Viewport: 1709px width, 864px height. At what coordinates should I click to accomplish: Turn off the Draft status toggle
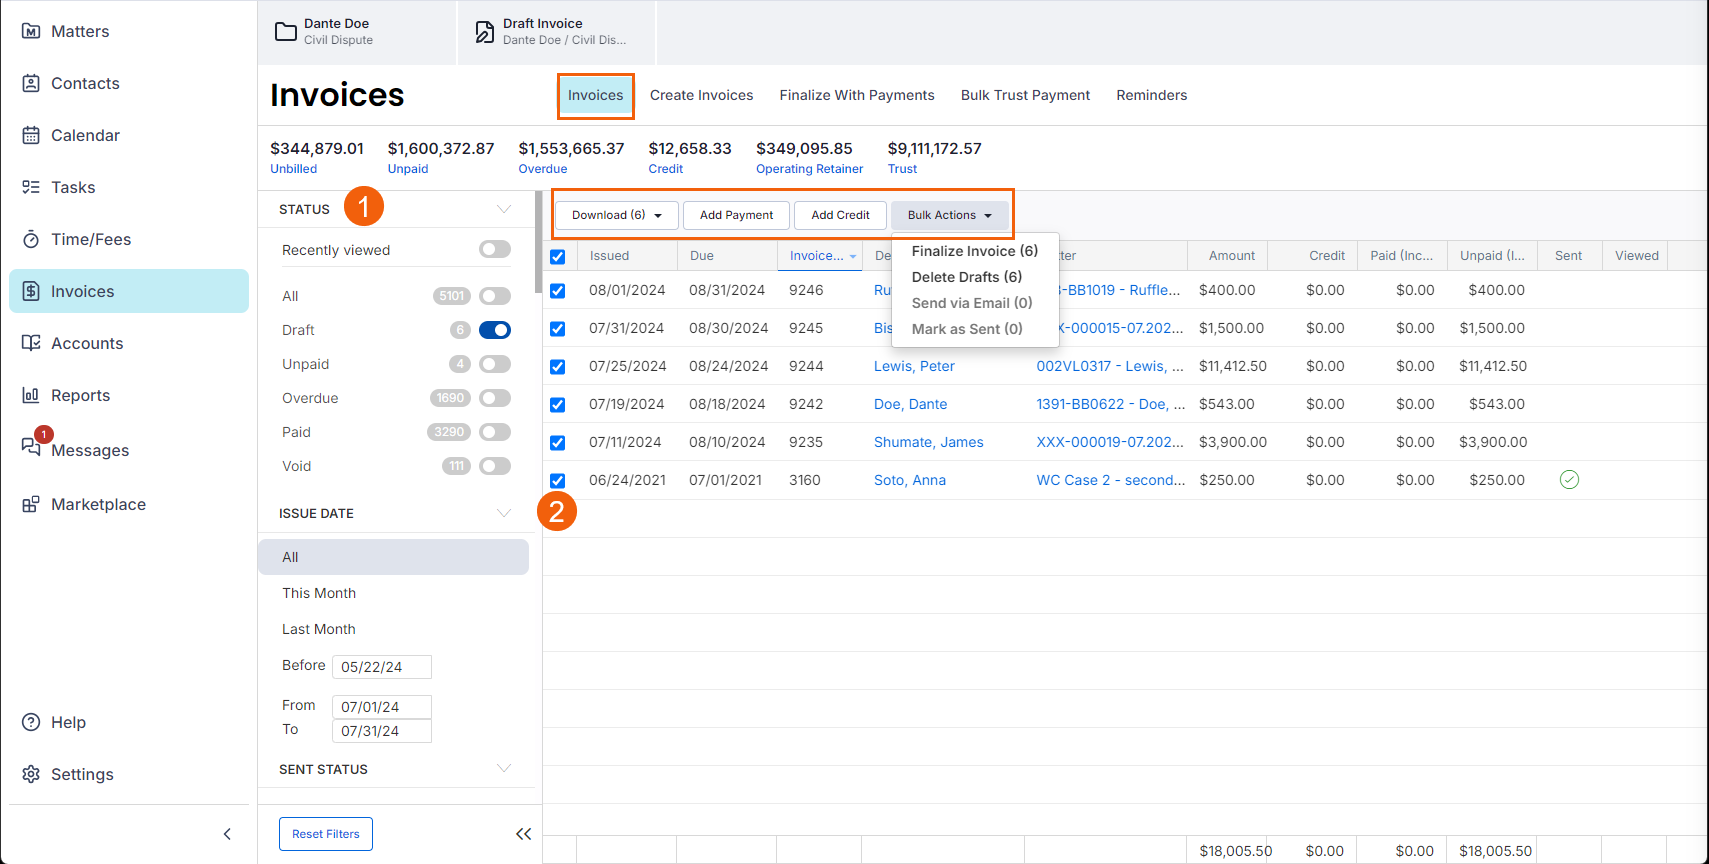(x=494, y=330)
